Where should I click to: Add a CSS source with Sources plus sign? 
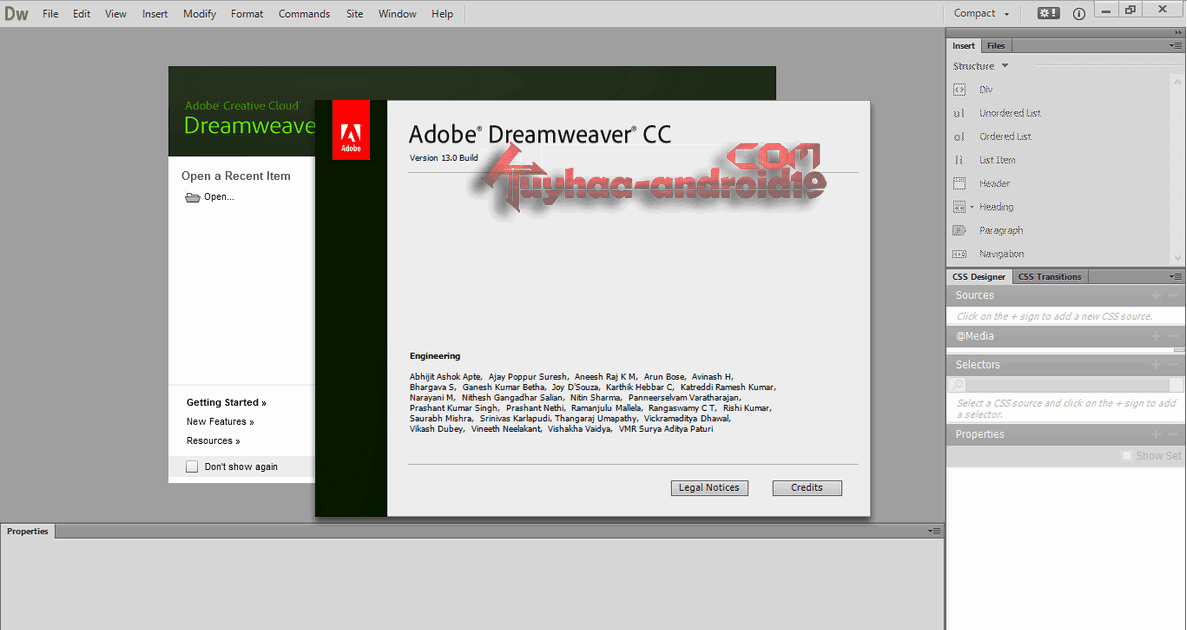click(1156, 295)
